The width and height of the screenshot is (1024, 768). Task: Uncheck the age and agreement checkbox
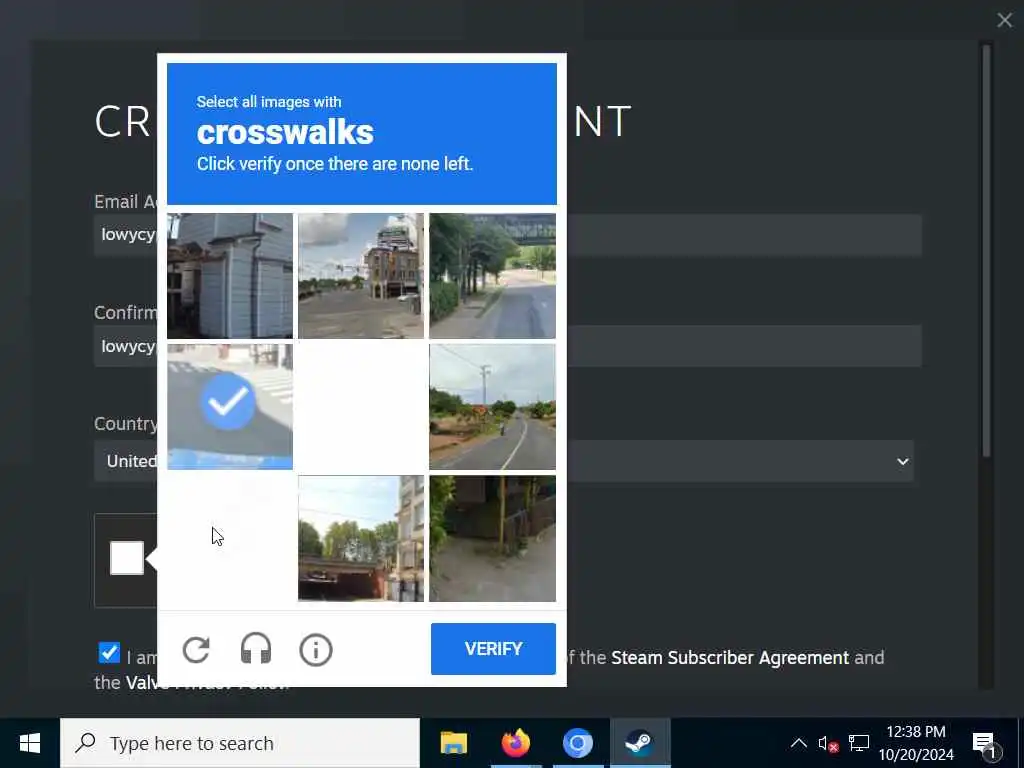coord(109,652)
